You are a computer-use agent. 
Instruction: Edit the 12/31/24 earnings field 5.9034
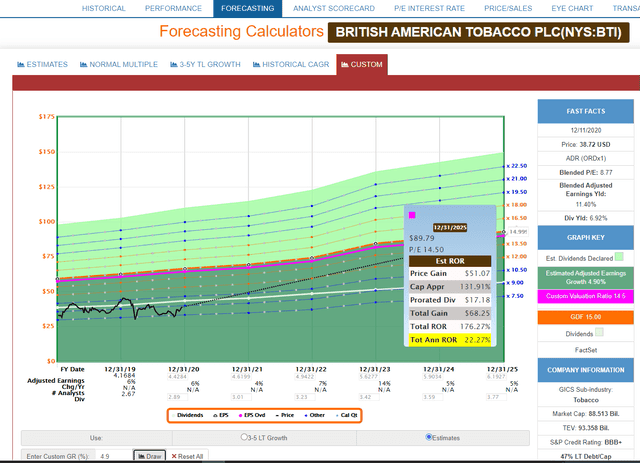click(x=433, y=376)
